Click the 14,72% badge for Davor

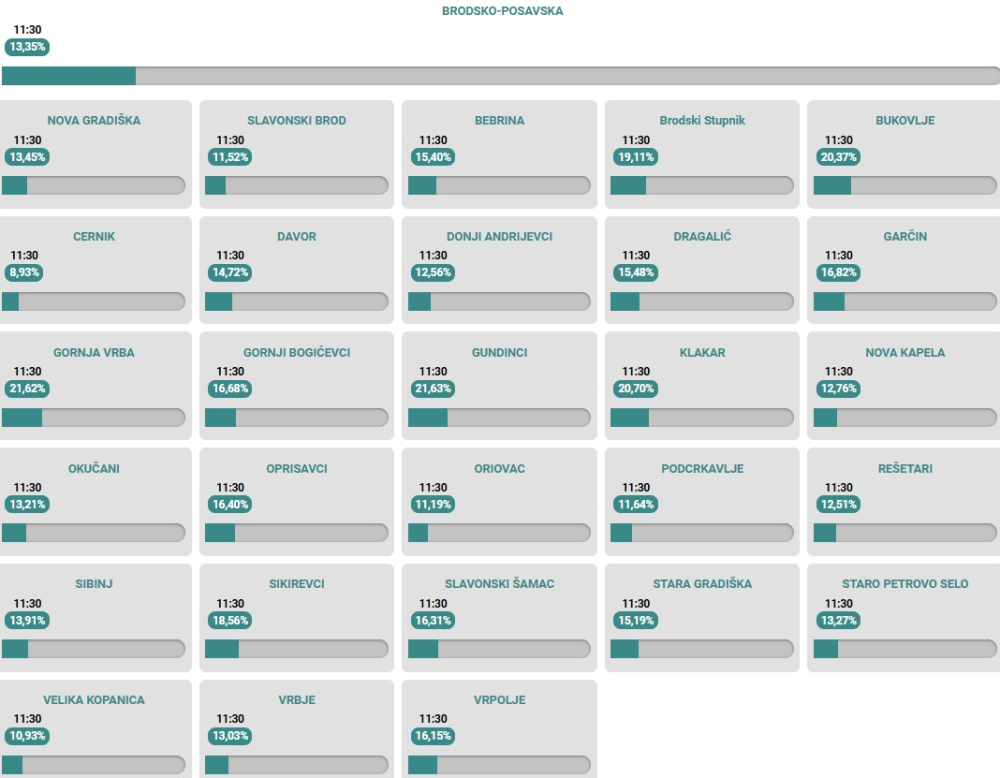230,272
